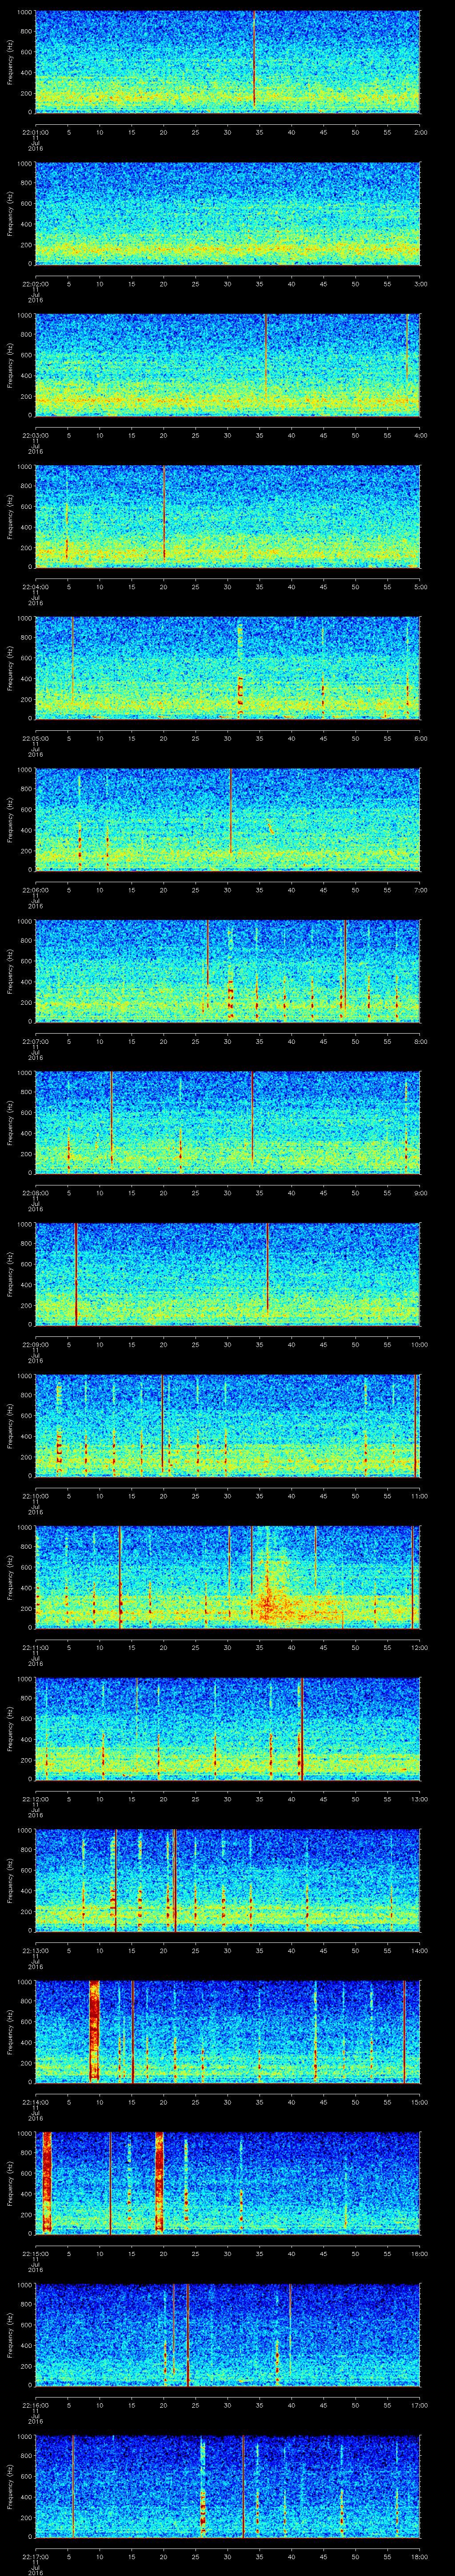Click the 18:00 end time label
The height and width of the screenshot is (2576, 455).
(x=419, y=2556)
